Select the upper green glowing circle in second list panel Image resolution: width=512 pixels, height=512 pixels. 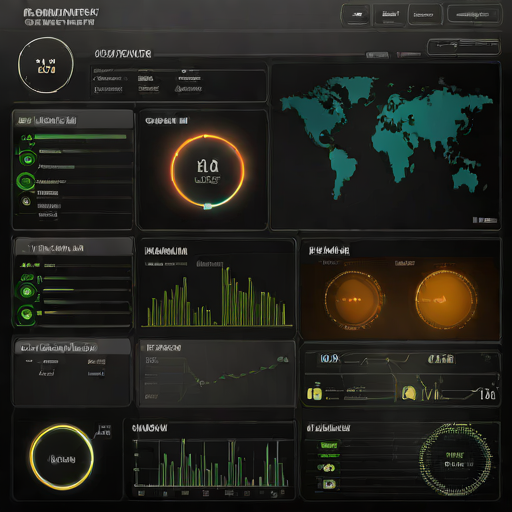click(x=27, y=292)
